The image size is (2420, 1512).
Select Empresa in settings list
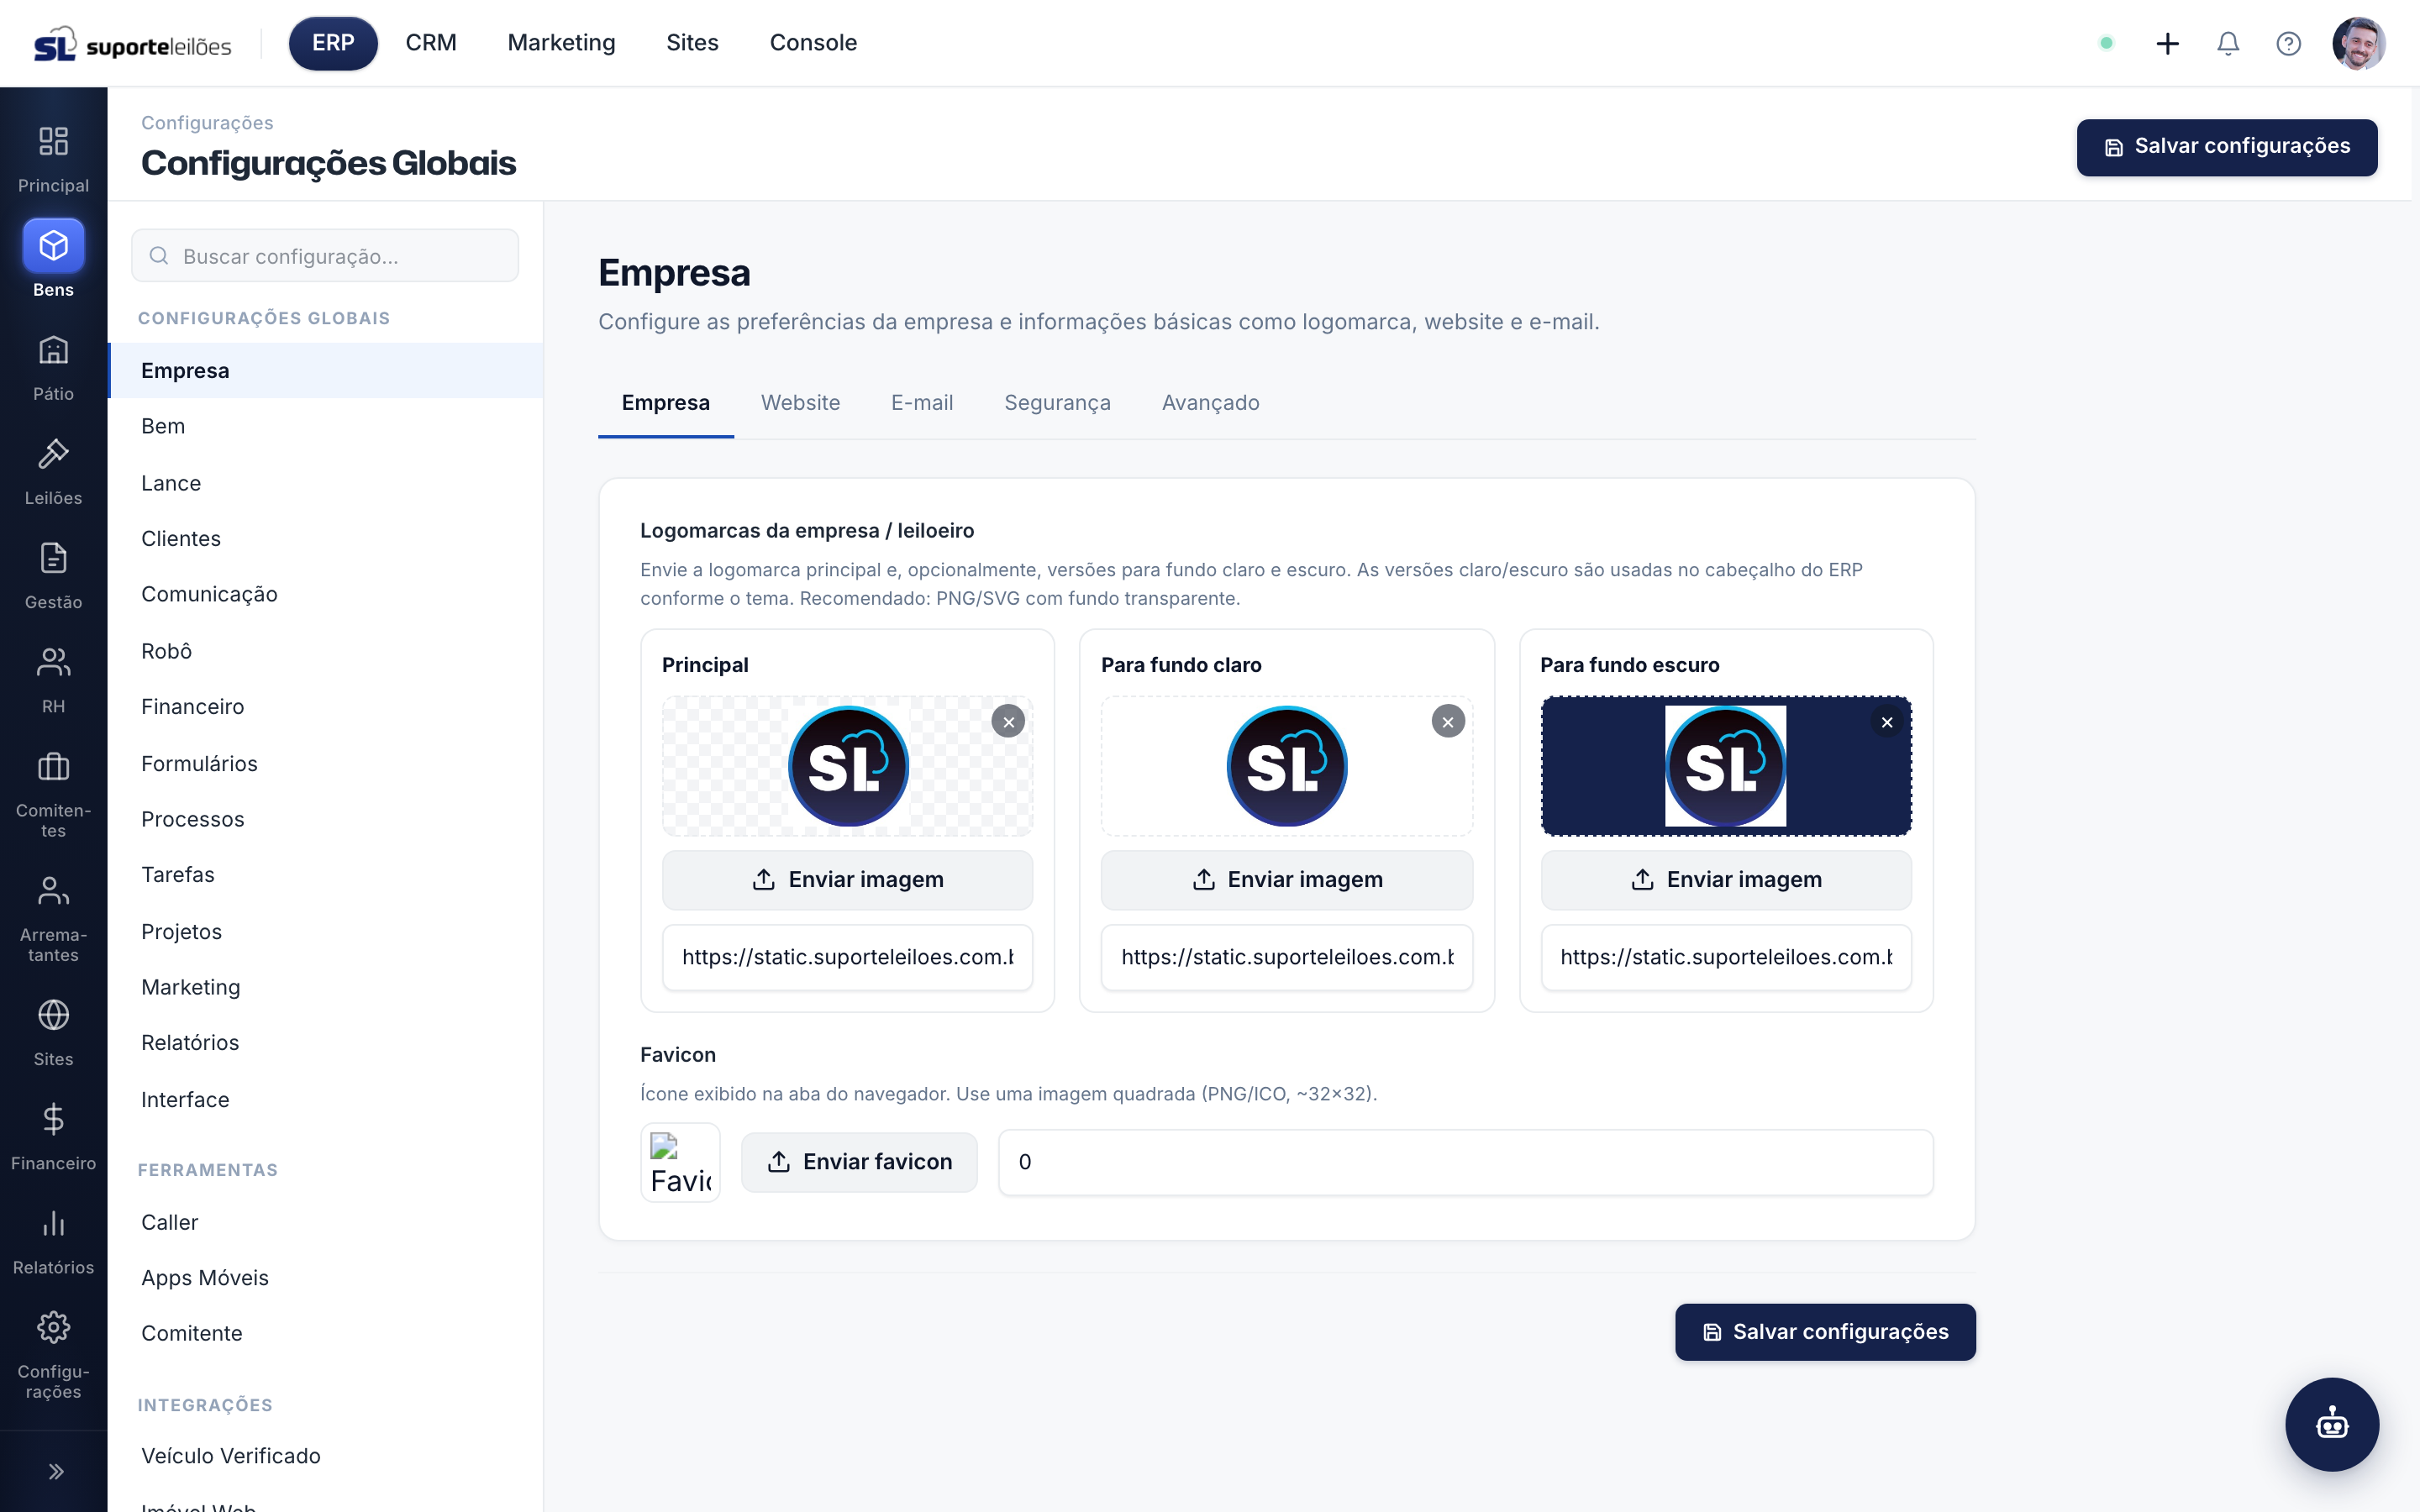(325, 370)
